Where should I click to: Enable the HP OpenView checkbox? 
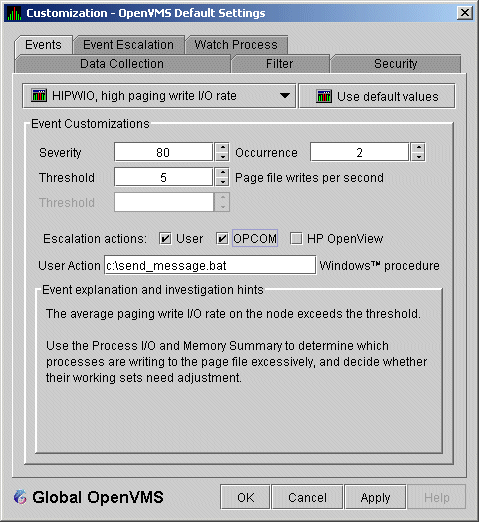click(296, 239)
